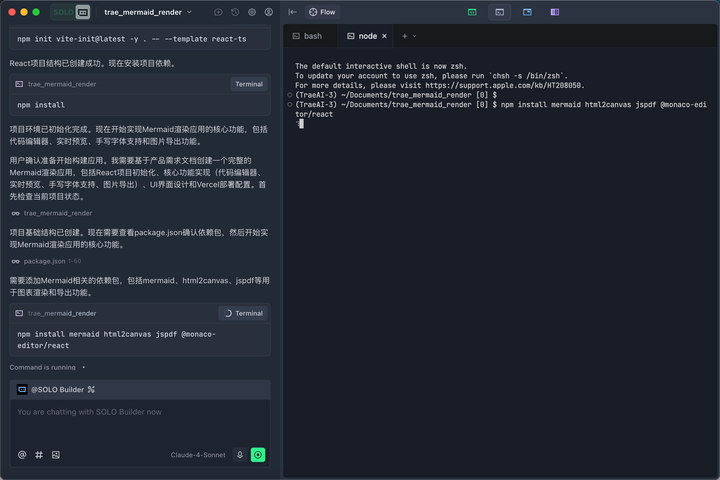The height and width of the screenshot is (480, 720).
Task: Click the Flow button
Action: pos(322,12)
